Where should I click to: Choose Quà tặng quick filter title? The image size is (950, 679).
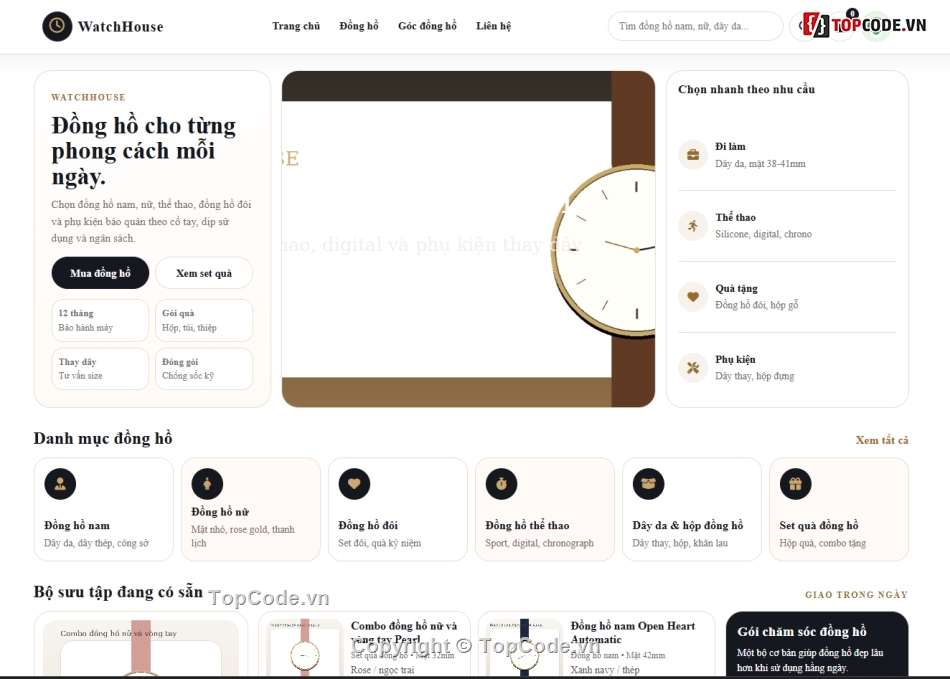[x=736, y=288]
